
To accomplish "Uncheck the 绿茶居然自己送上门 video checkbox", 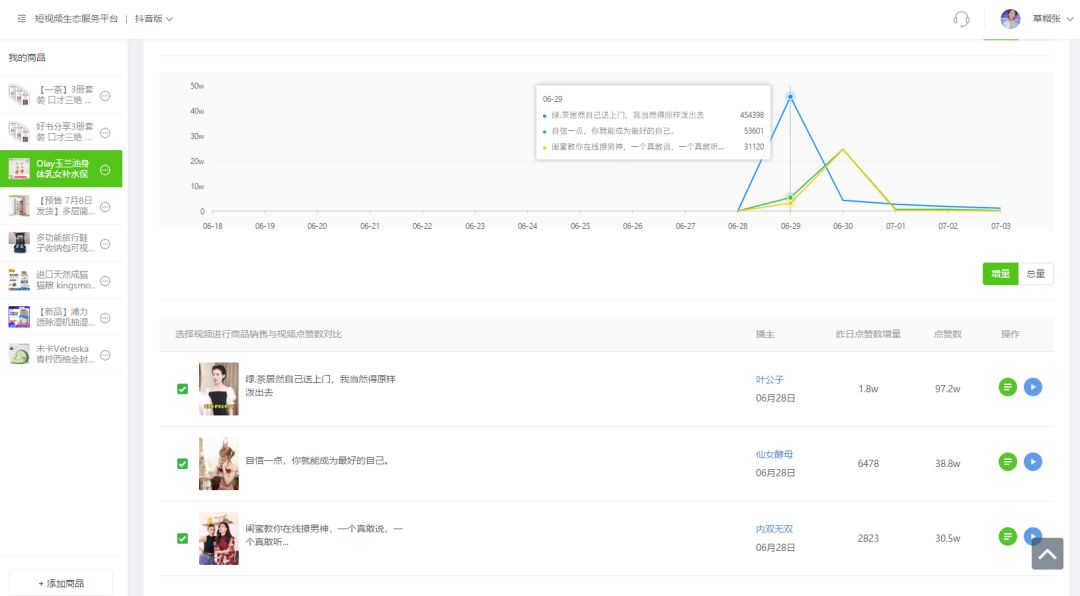I will (182, 389).
